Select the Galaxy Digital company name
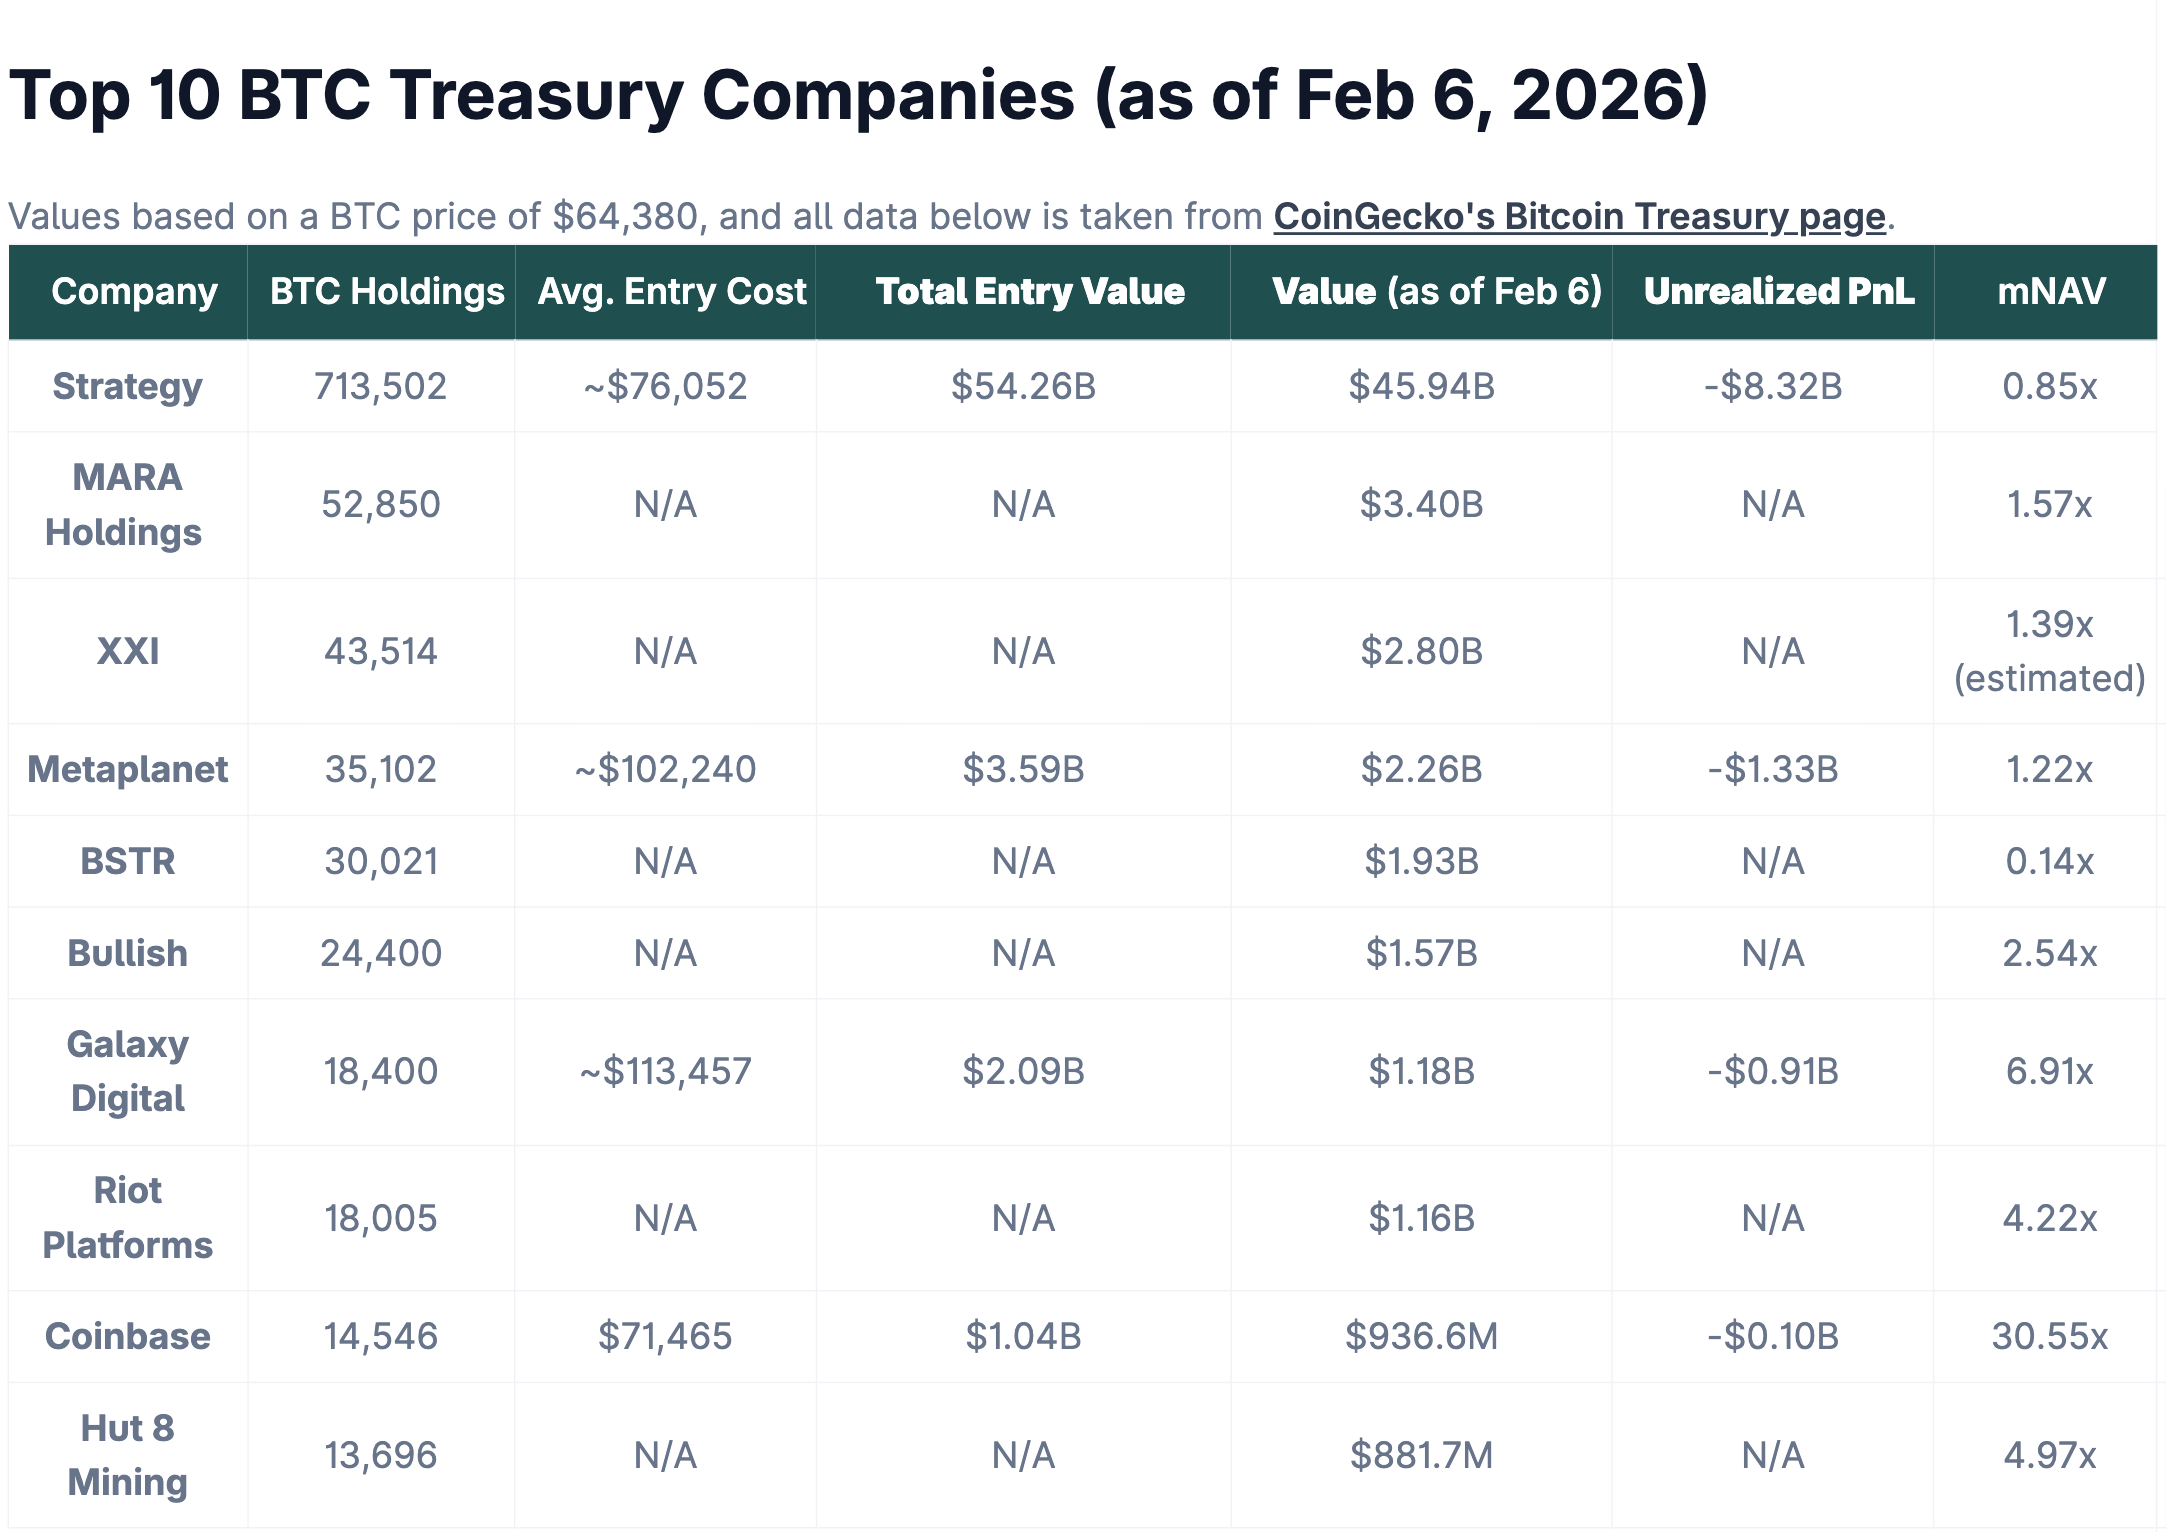The image size is (2166, 1532). pos(128,1071)
